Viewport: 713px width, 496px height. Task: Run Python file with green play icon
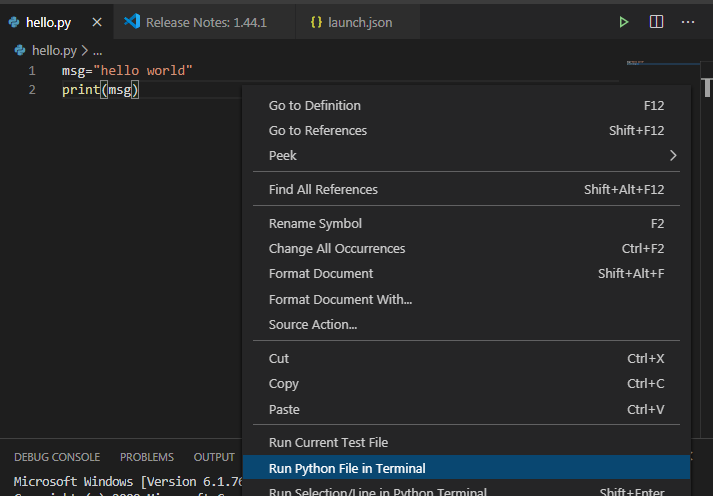click(623, 22)
